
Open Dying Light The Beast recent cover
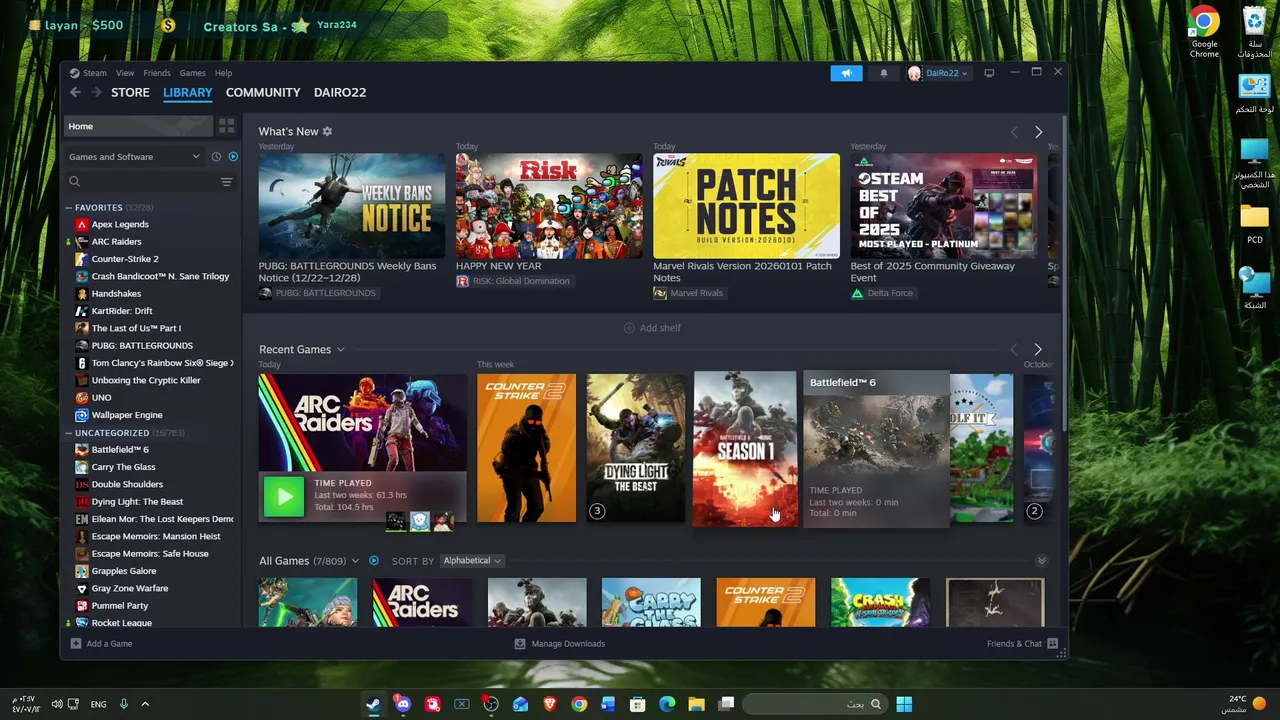click(x=636, y=448)
